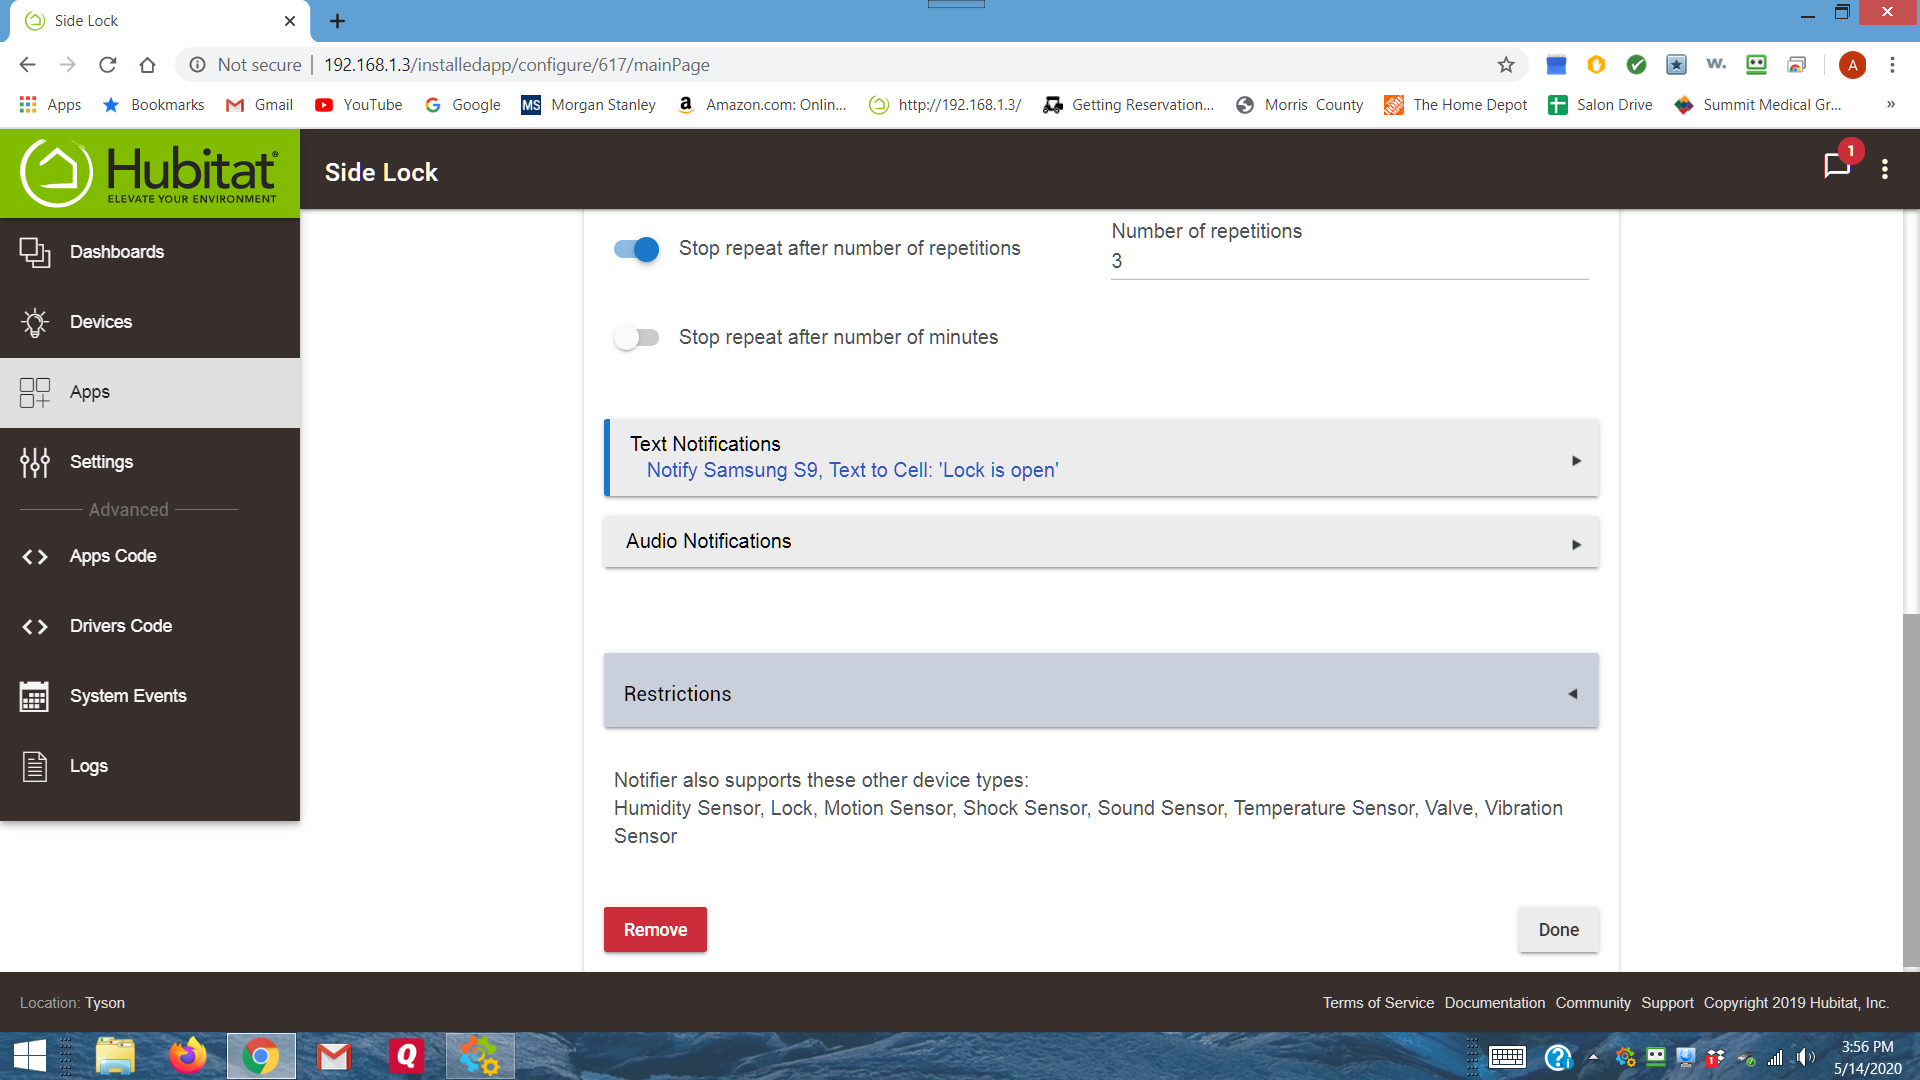Click the Not secure site info icon
The width and height of the screenshot is (1920, 1080).
[x=198, y=65]
